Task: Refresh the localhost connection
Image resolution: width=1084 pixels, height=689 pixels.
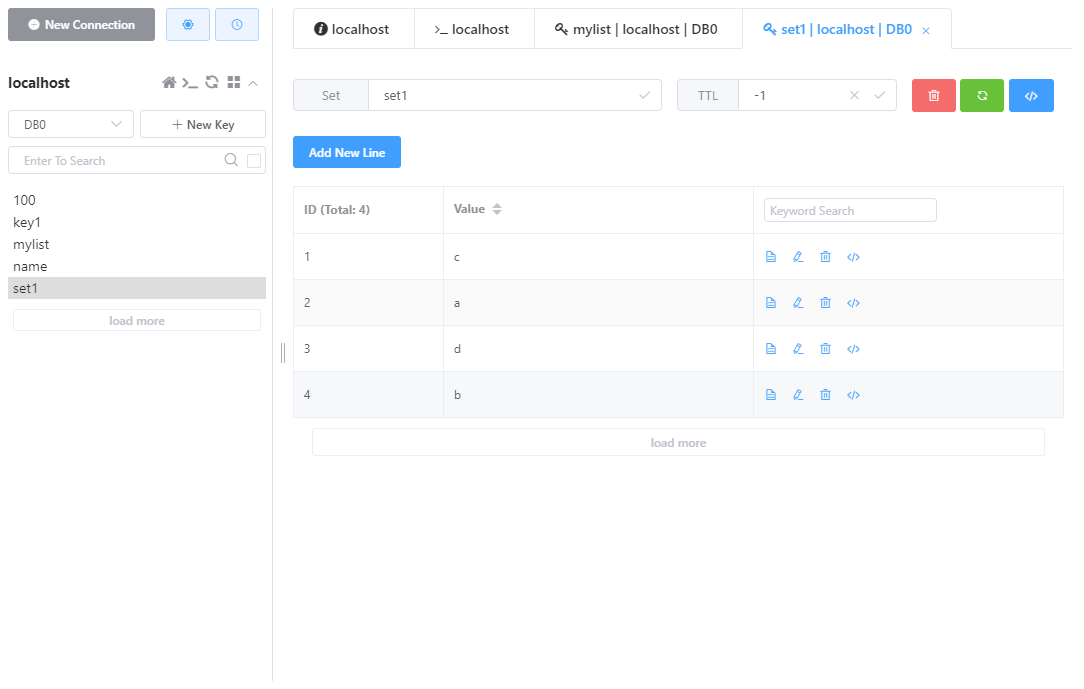Action: click(x=212, y=82)
